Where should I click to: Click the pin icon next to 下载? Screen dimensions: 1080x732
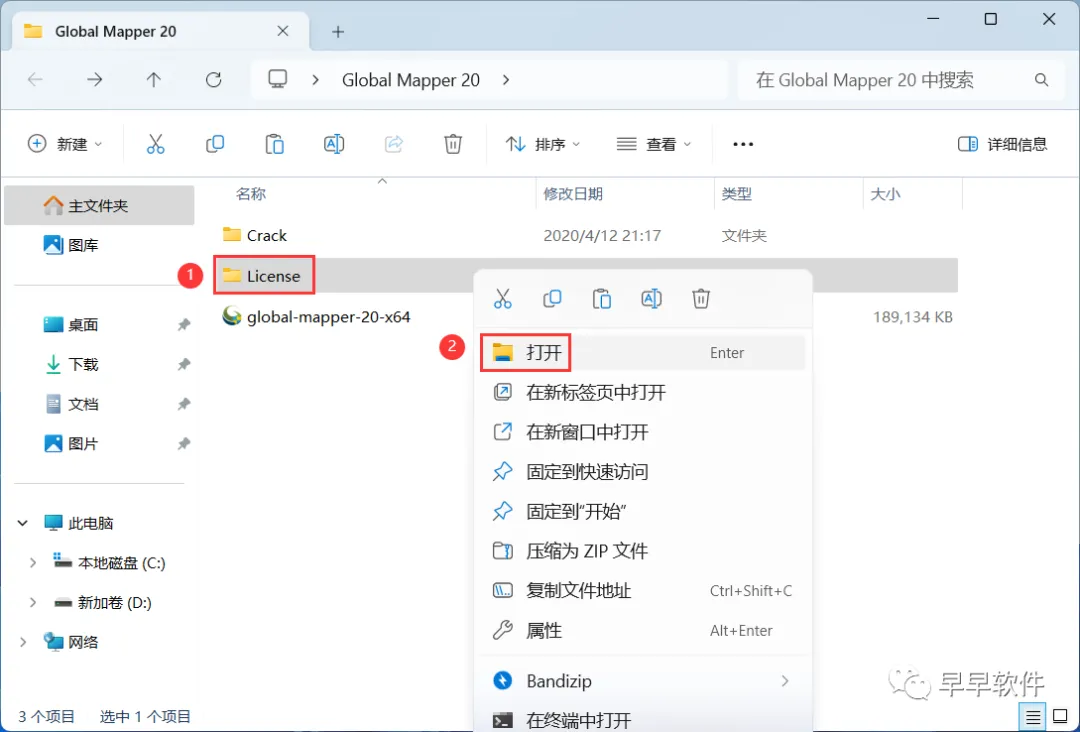point(184,364)
